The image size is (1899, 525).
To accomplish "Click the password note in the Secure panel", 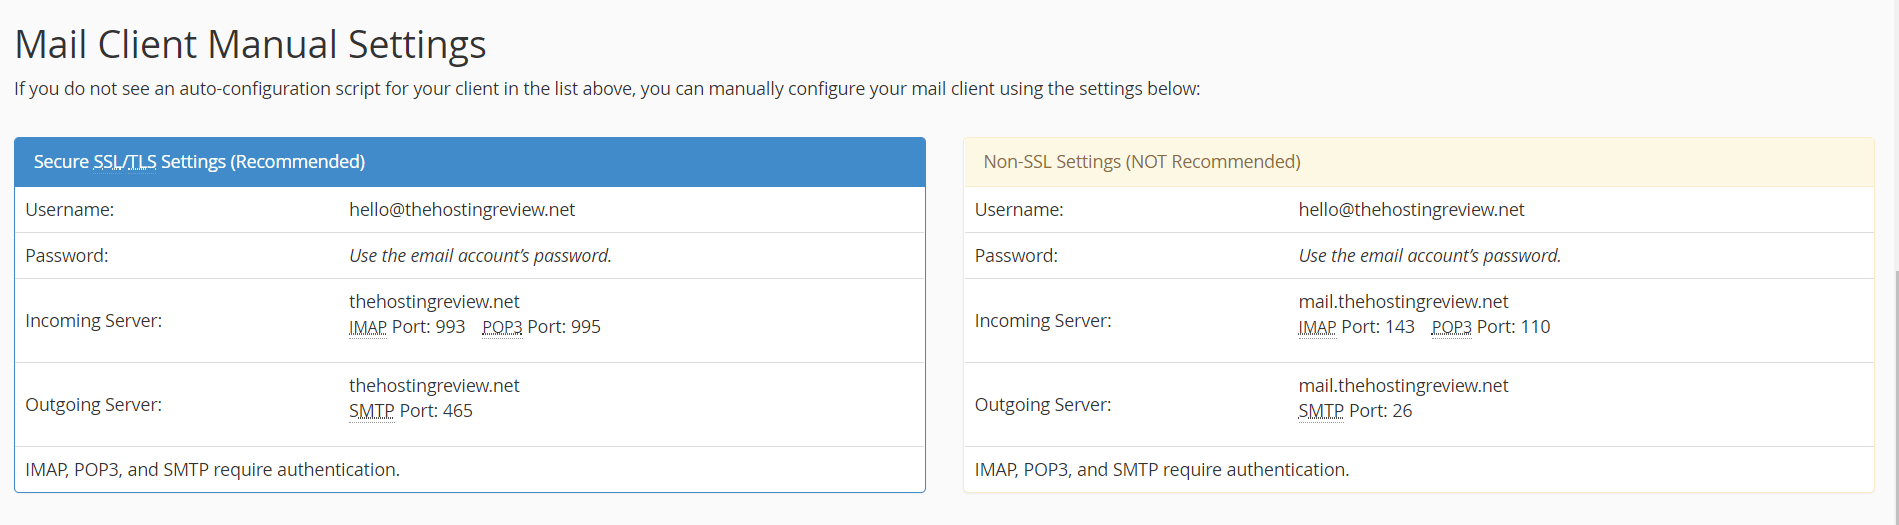I will coord(480,256).
